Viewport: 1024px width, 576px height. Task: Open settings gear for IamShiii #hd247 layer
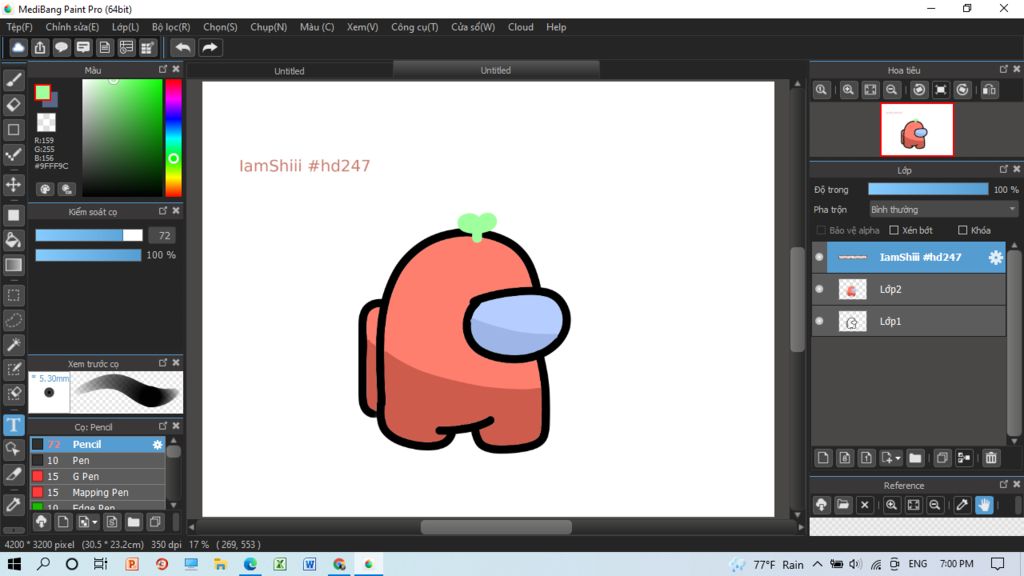[x=995, y=257]
